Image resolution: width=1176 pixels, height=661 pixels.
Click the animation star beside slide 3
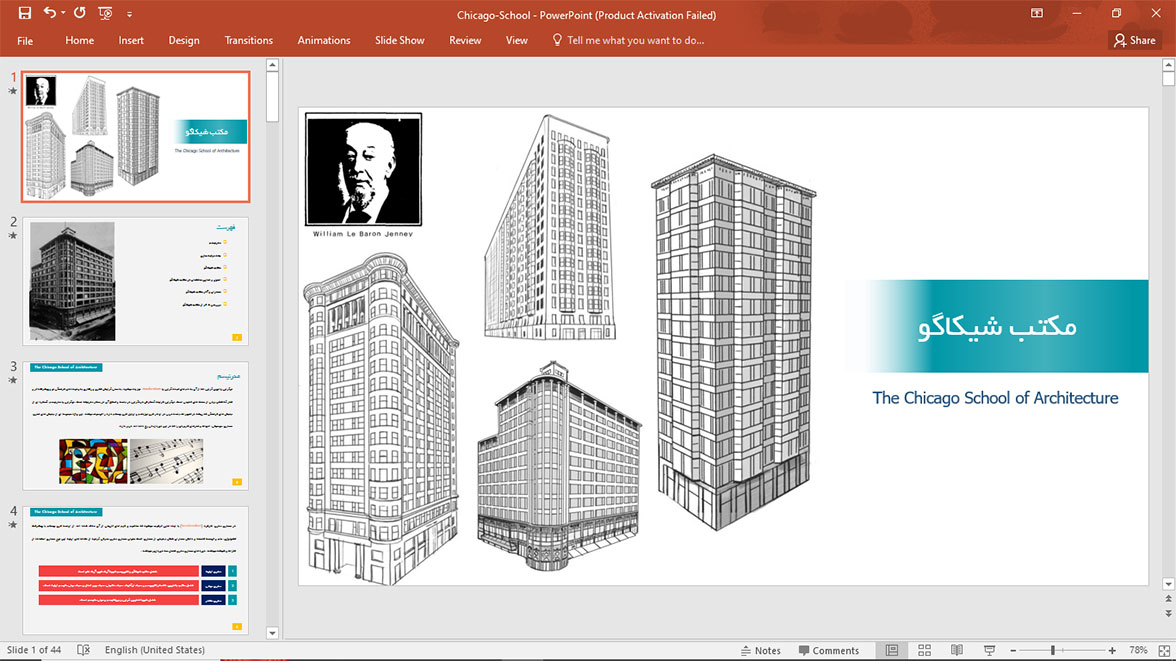[x=13, y=380]
